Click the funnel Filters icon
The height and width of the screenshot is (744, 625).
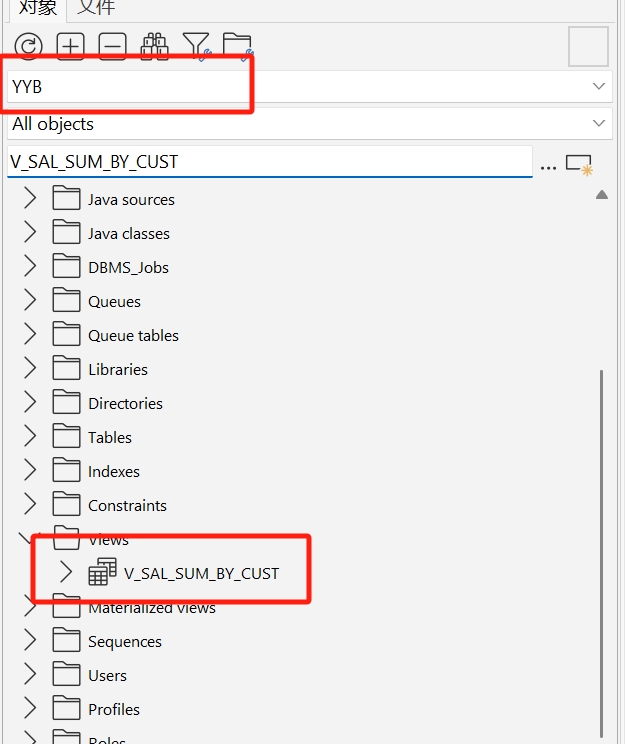[x=196, y=46]
